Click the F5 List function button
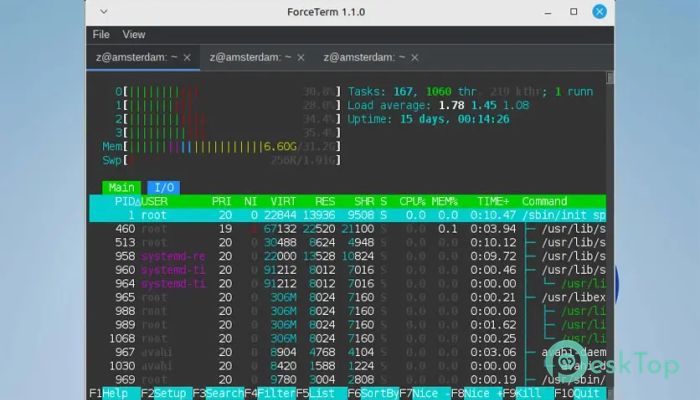Image resolution: width=700 pixels, height=400 pixels. point(321,393)
